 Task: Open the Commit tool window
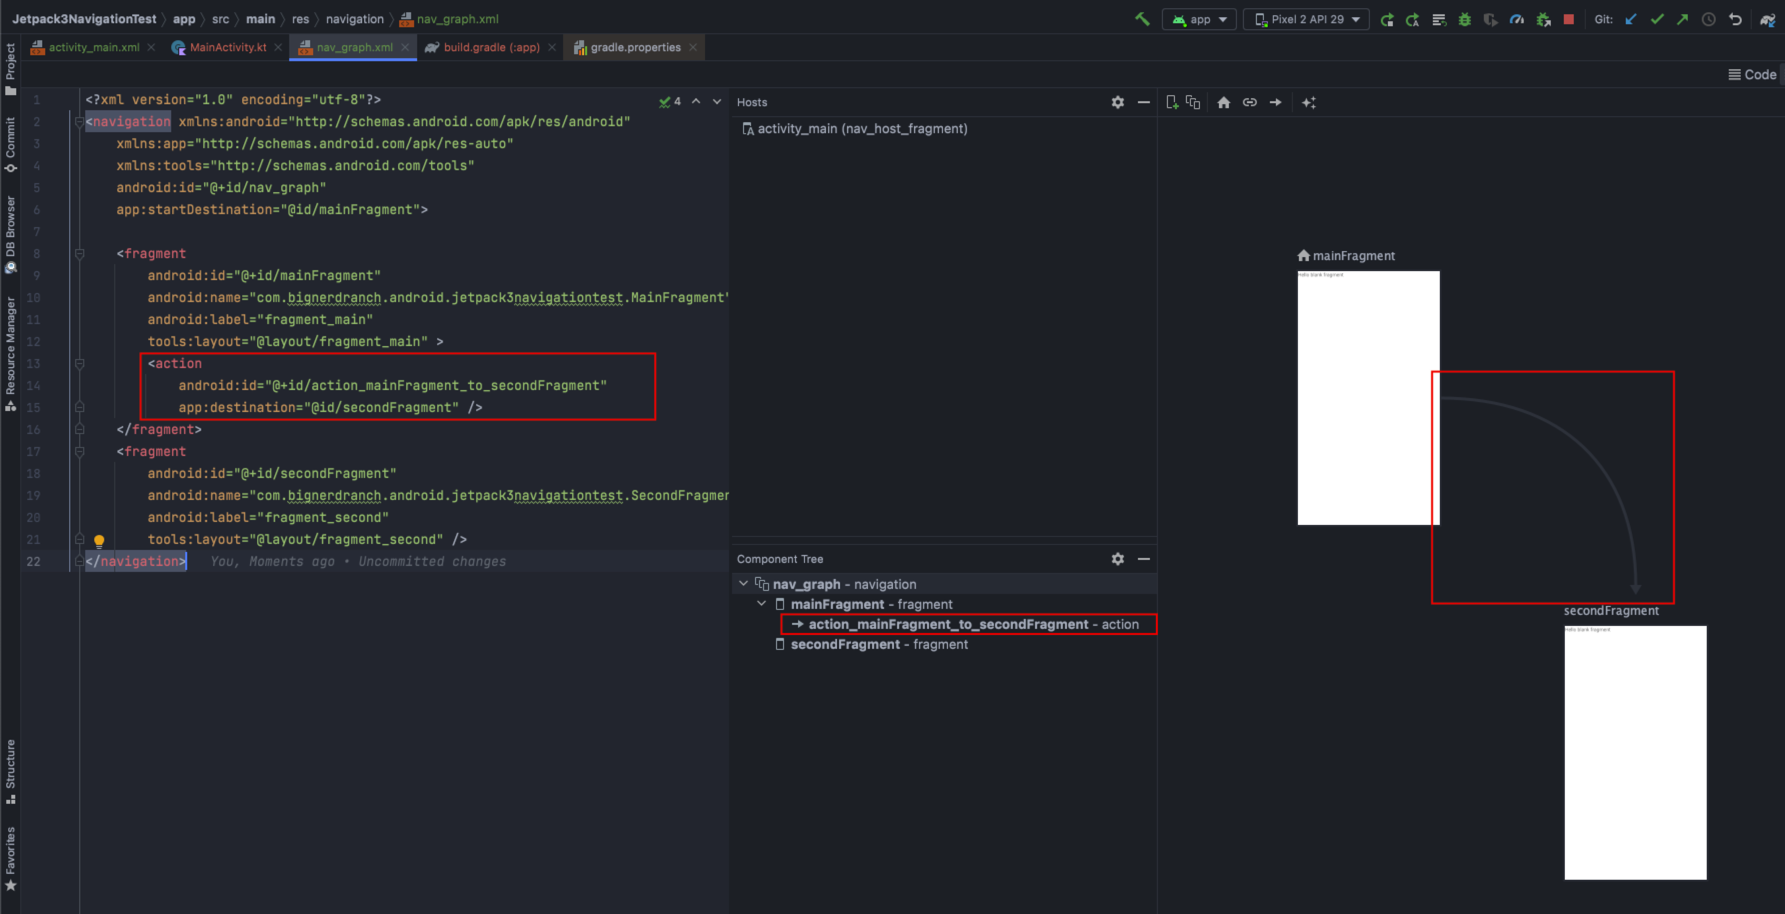pos(10,144)
